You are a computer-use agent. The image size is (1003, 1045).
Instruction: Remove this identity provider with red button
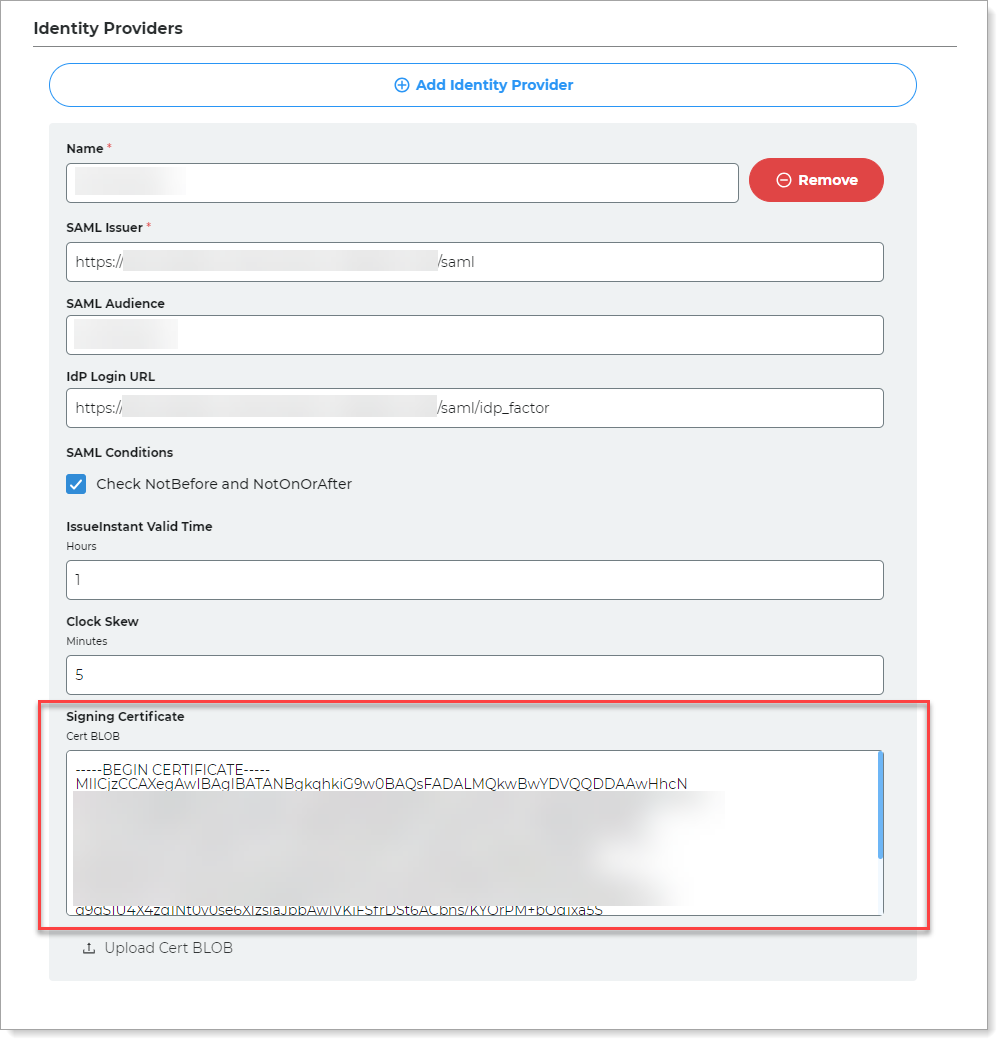point(816,180)
